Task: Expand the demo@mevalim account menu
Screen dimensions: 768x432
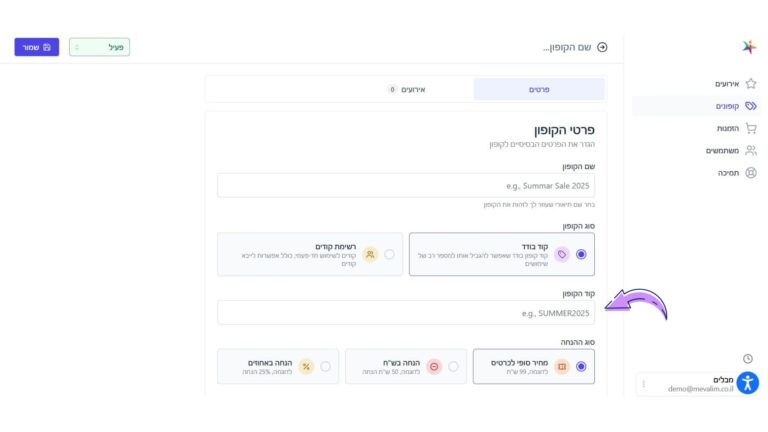Action: coord(644,384)
